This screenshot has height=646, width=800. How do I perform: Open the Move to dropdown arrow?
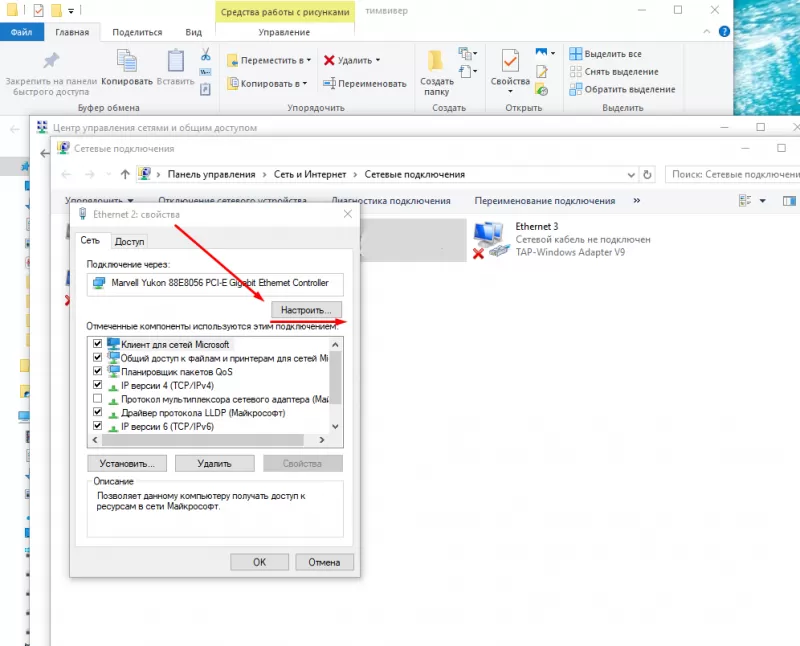tap(309, 60)
